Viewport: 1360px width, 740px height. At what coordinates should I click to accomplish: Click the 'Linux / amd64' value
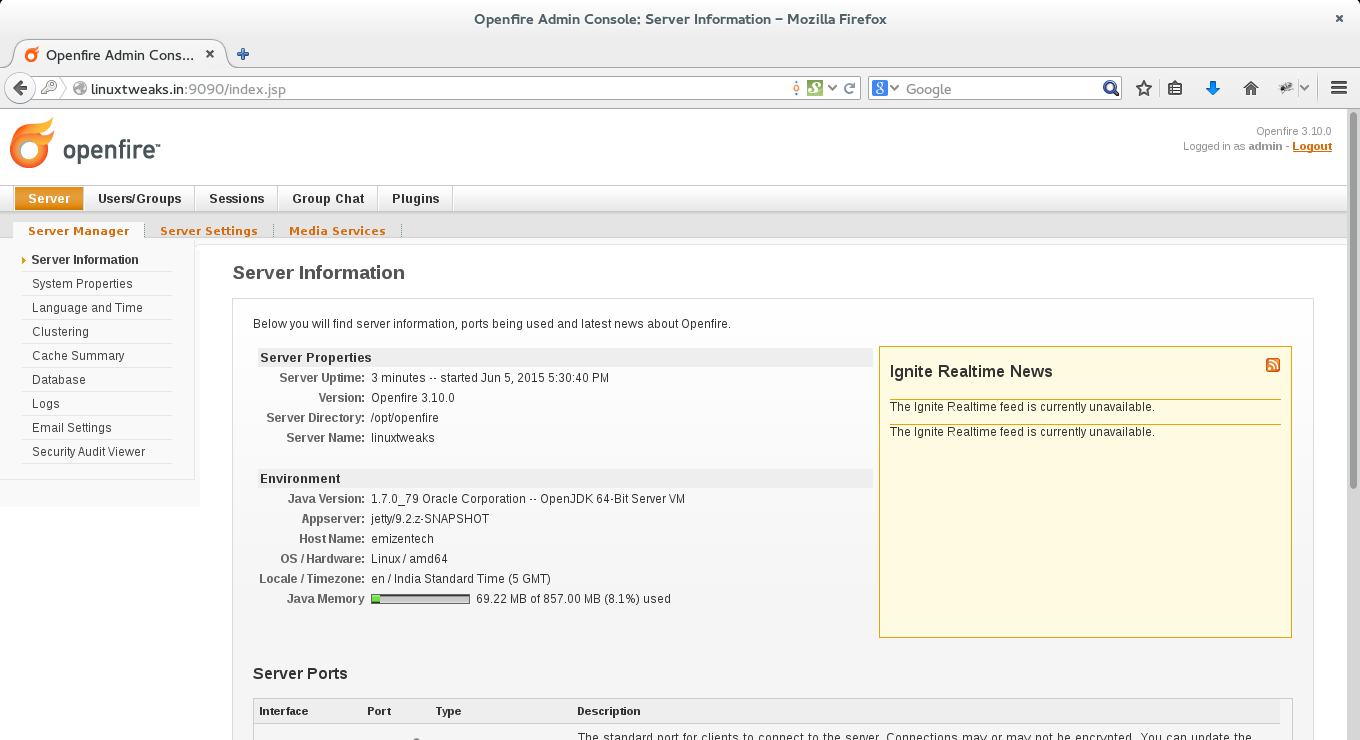409,559
